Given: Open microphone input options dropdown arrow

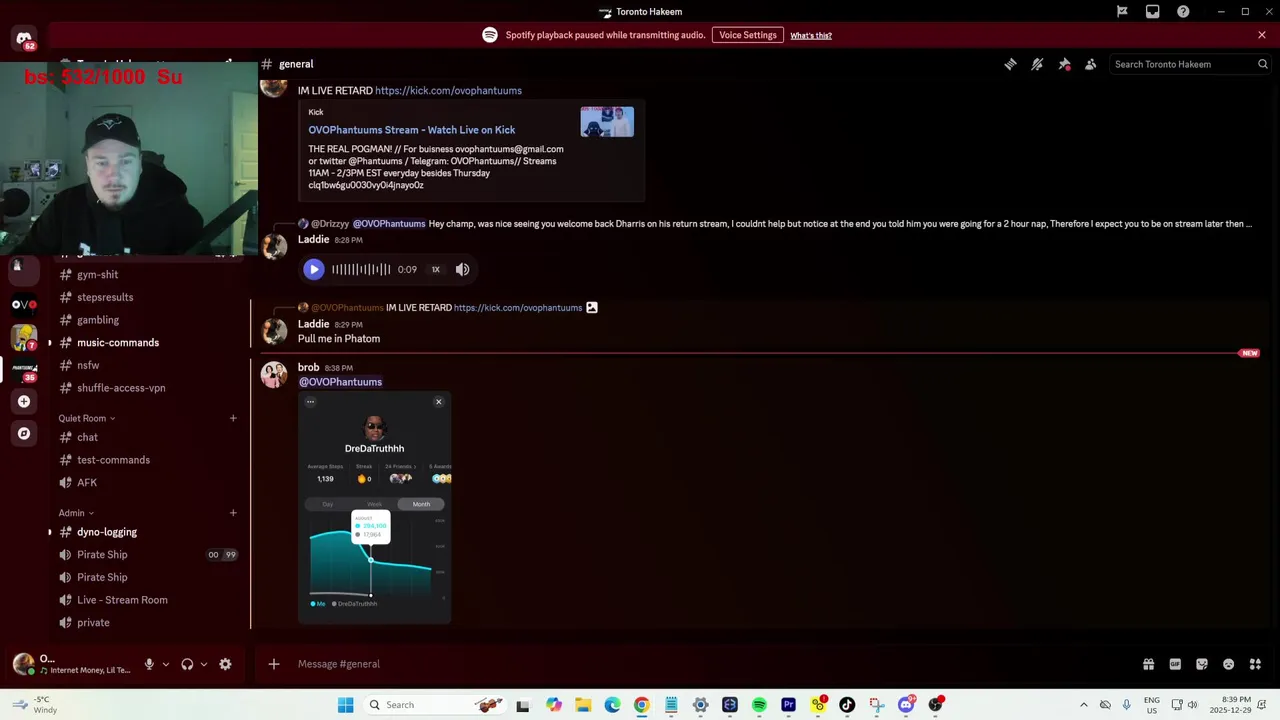Looking at the screenshot, I should pos(166,664).
